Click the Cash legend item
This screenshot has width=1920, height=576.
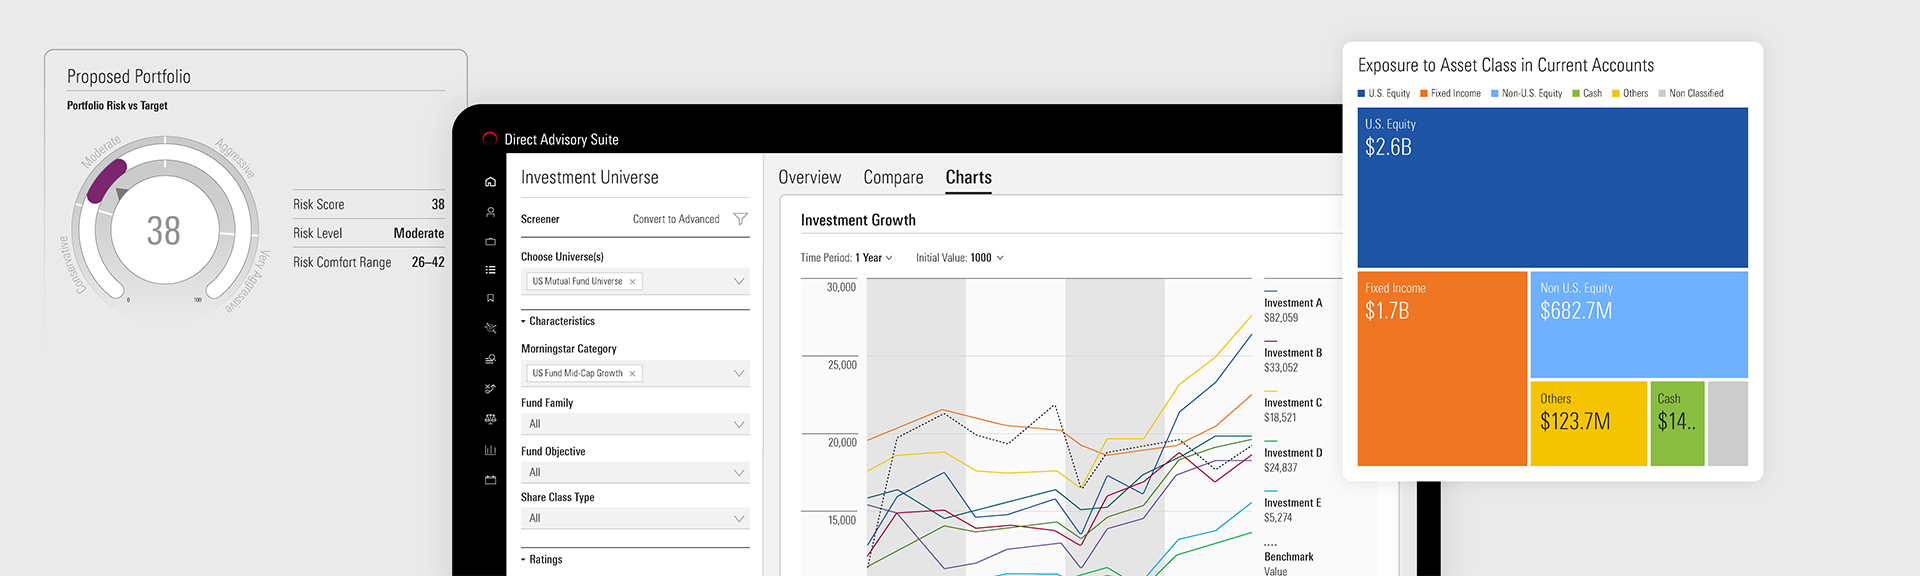pos(1587,94)
